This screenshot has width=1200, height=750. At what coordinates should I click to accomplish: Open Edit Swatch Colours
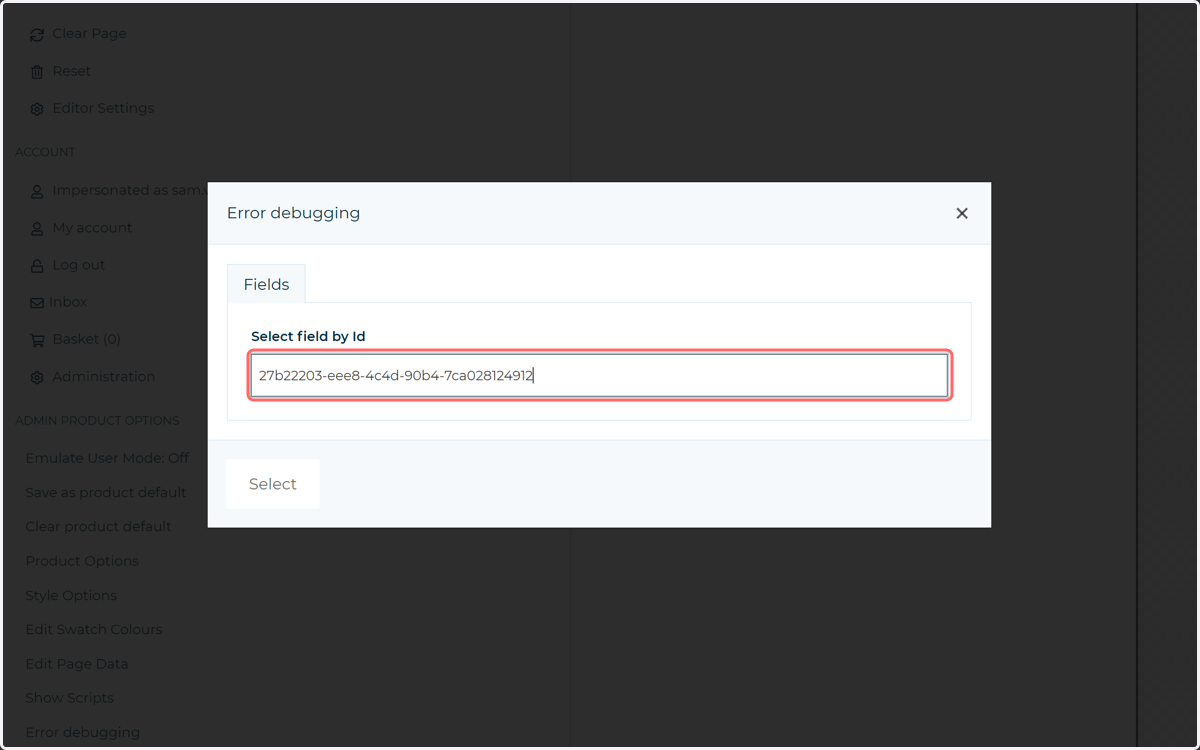pos(94,629)
